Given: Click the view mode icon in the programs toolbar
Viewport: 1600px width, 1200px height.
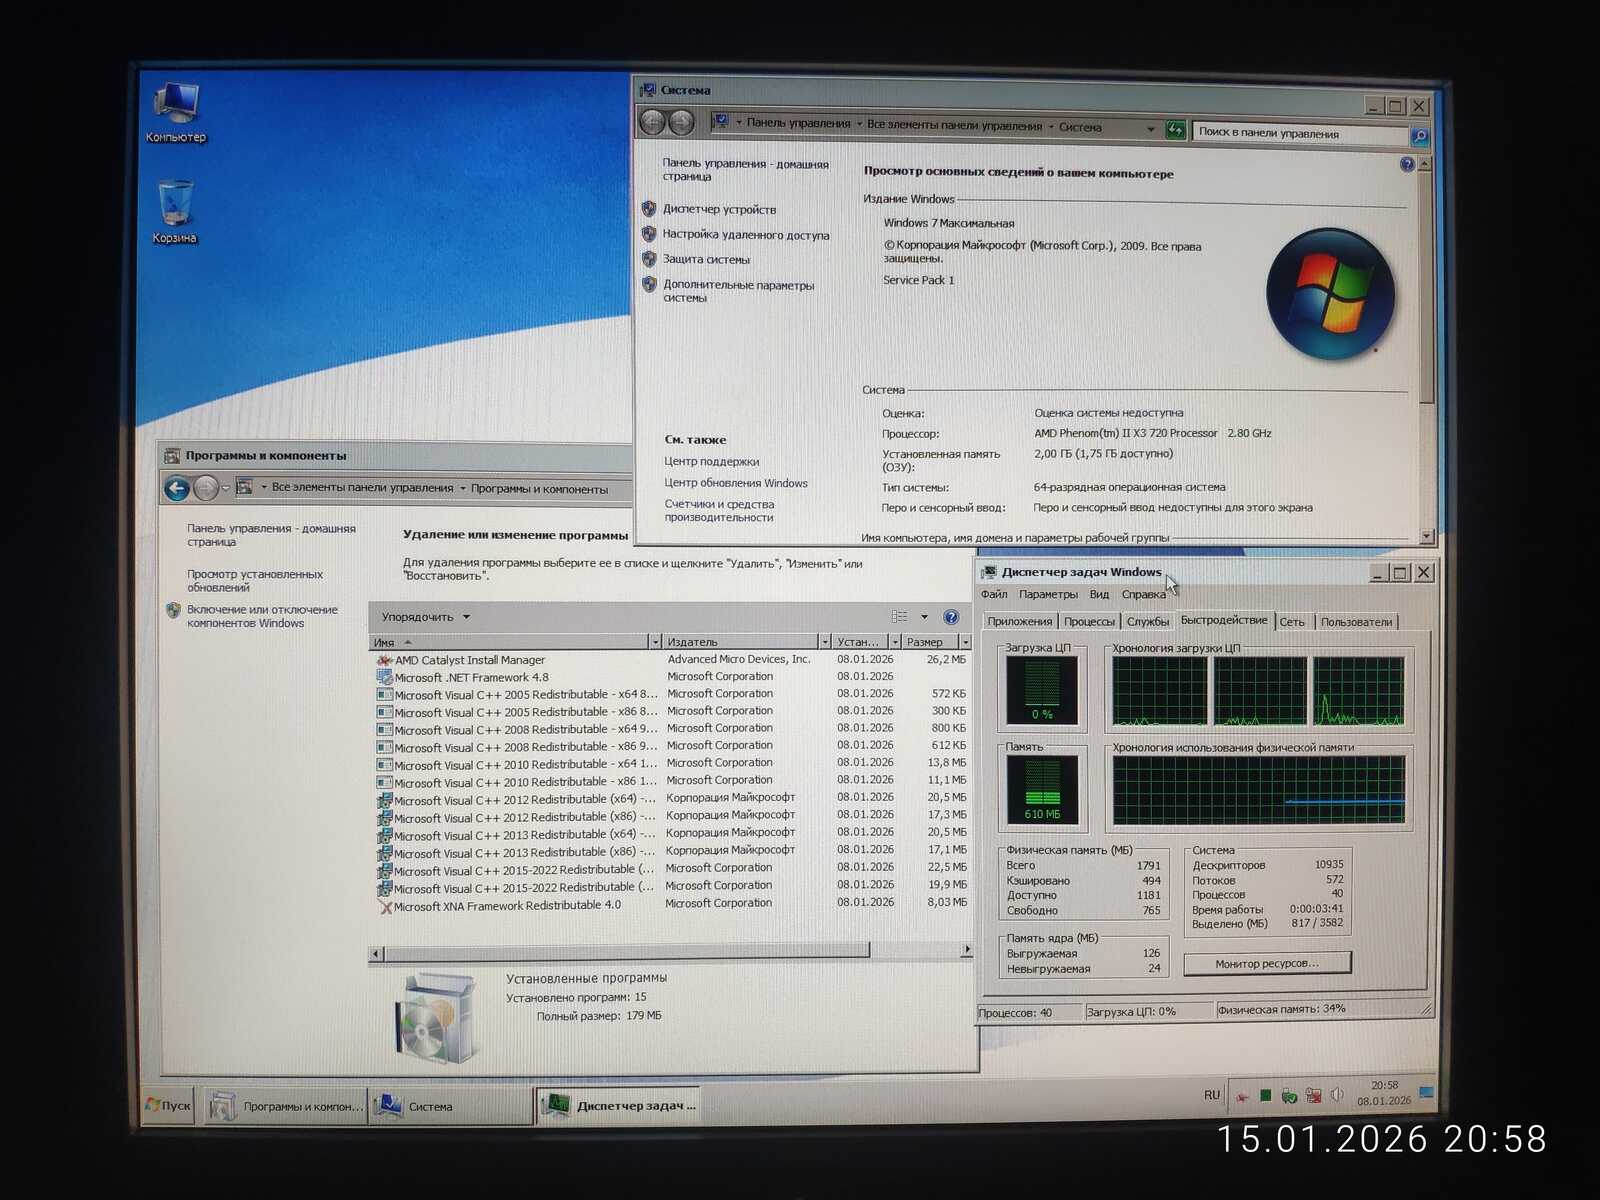Looking at the screenshot, I should [900, 617].
